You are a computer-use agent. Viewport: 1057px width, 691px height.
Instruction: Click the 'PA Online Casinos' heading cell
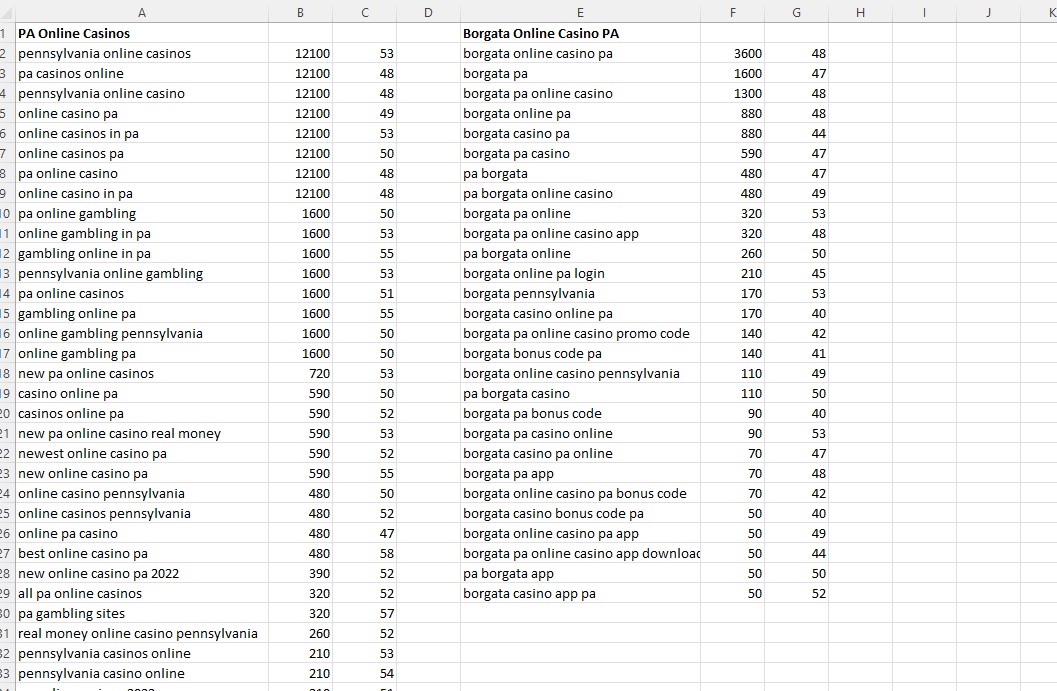pyautogui.click(x=142, y=33)
